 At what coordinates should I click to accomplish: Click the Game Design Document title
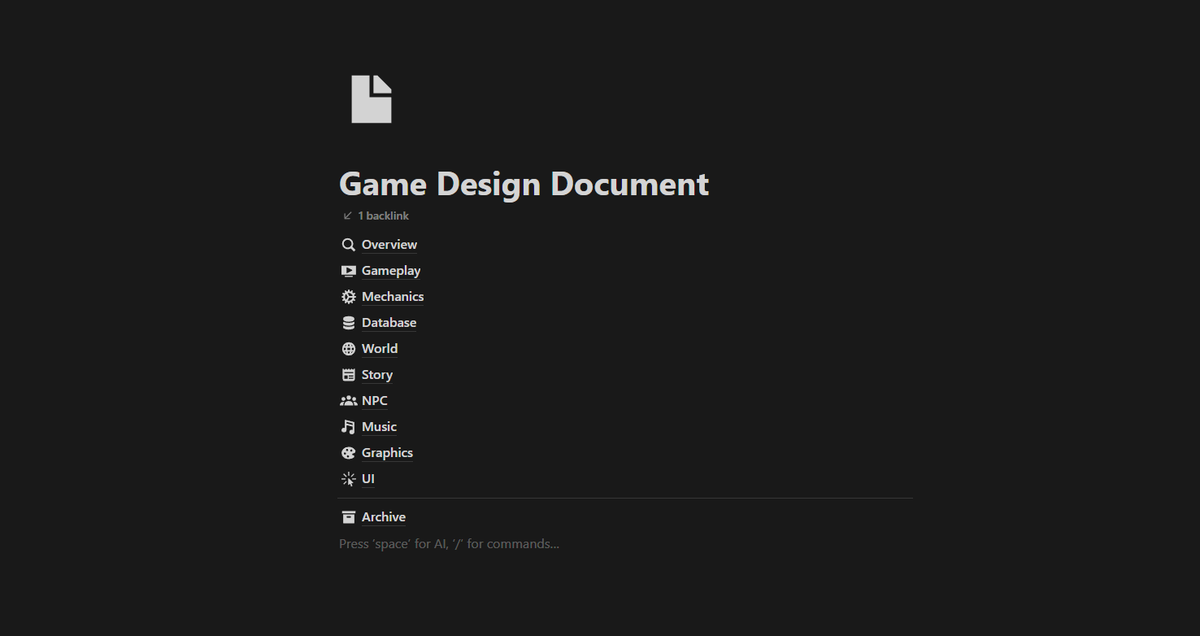point(524,184)
